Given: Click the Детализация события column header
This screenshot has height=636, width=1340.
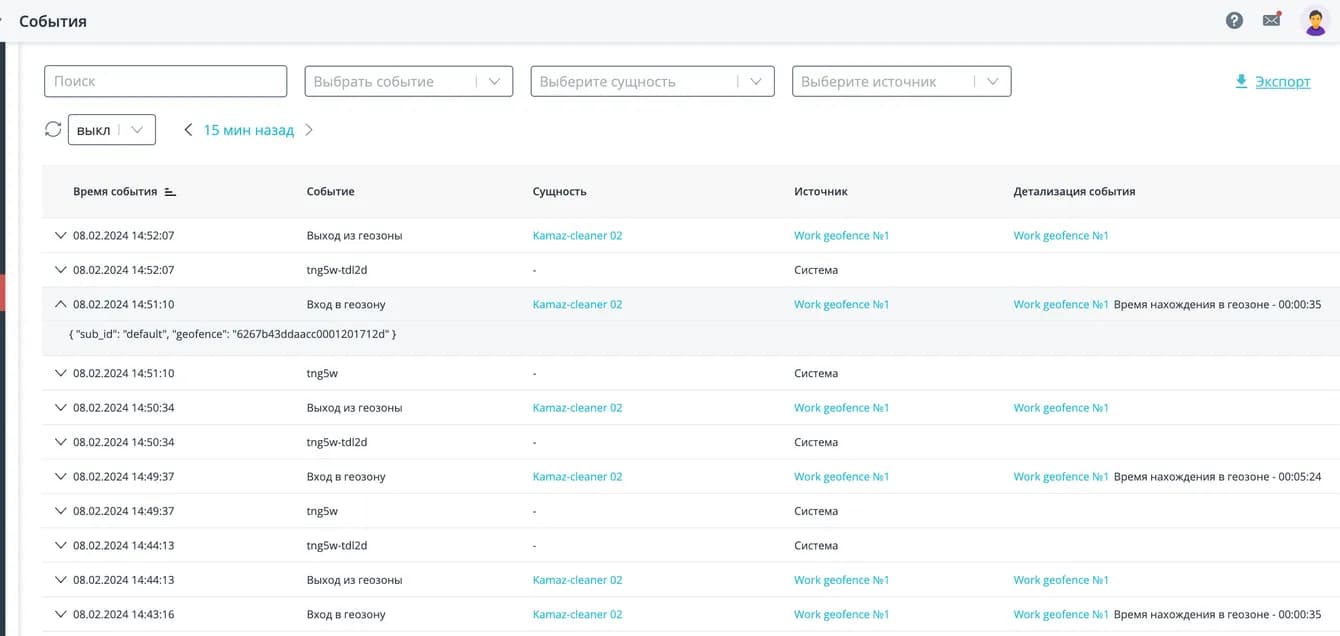Looking at the screenshot, I should pyautogui.click(x=1074, y=191).
